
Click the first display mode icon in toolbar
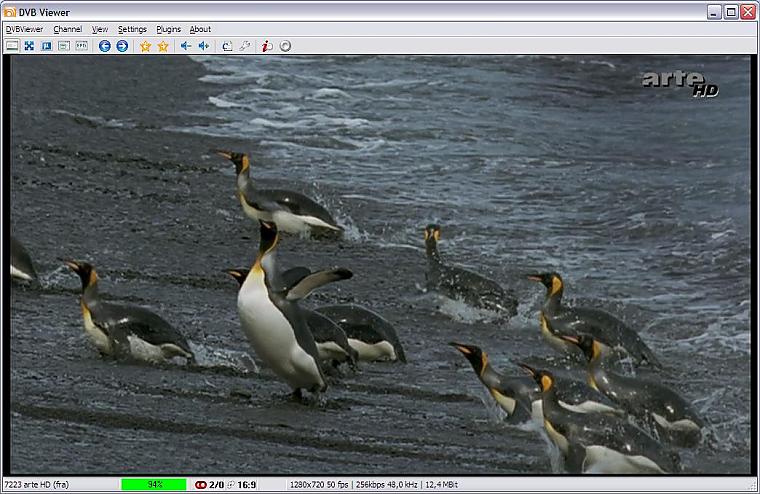pos(12,46)
